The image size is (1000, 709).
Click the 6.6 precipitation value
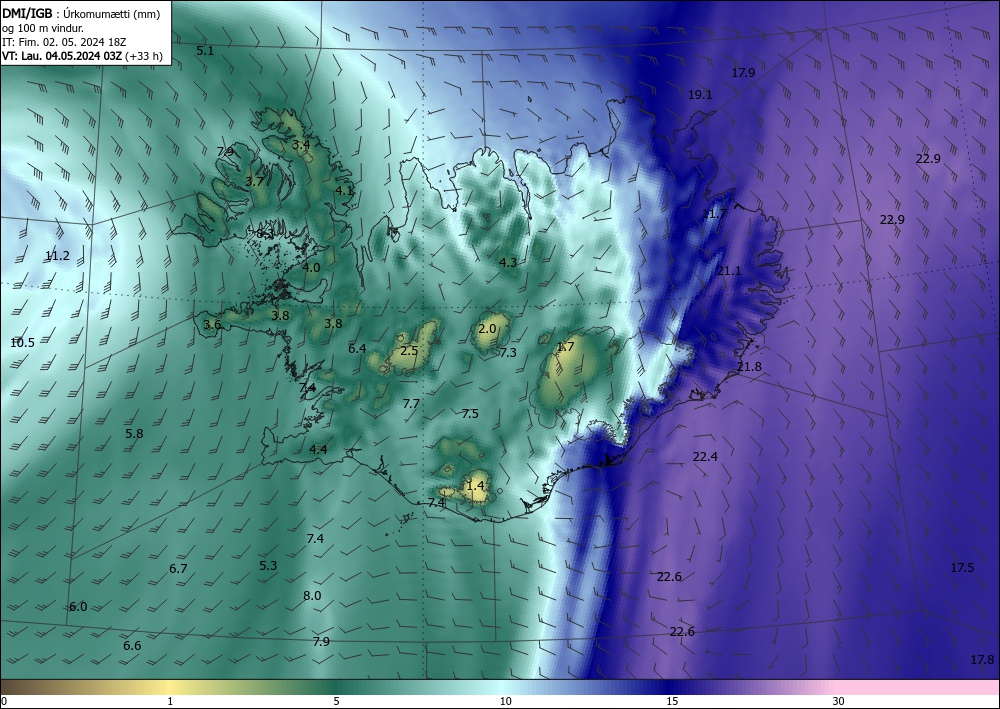click(132, 646)
